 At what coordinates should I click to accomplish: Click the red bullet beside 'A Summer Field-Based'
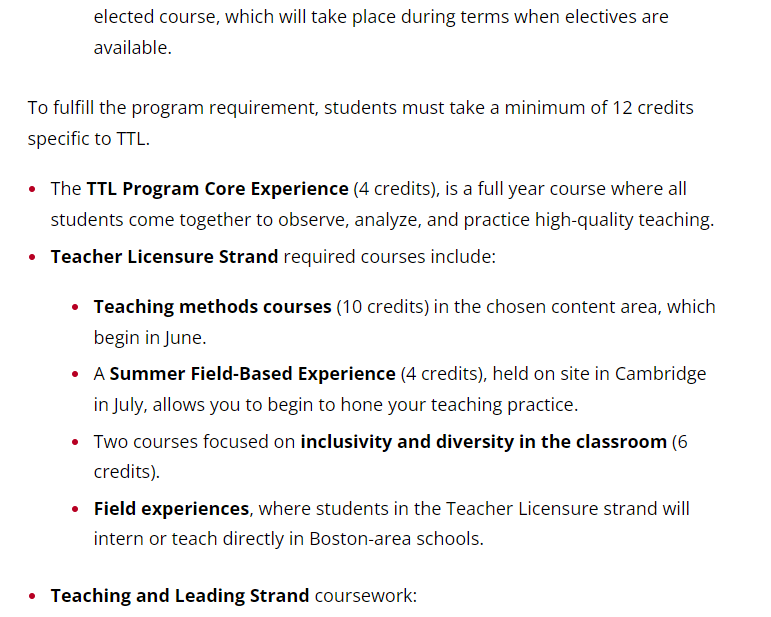75,374
